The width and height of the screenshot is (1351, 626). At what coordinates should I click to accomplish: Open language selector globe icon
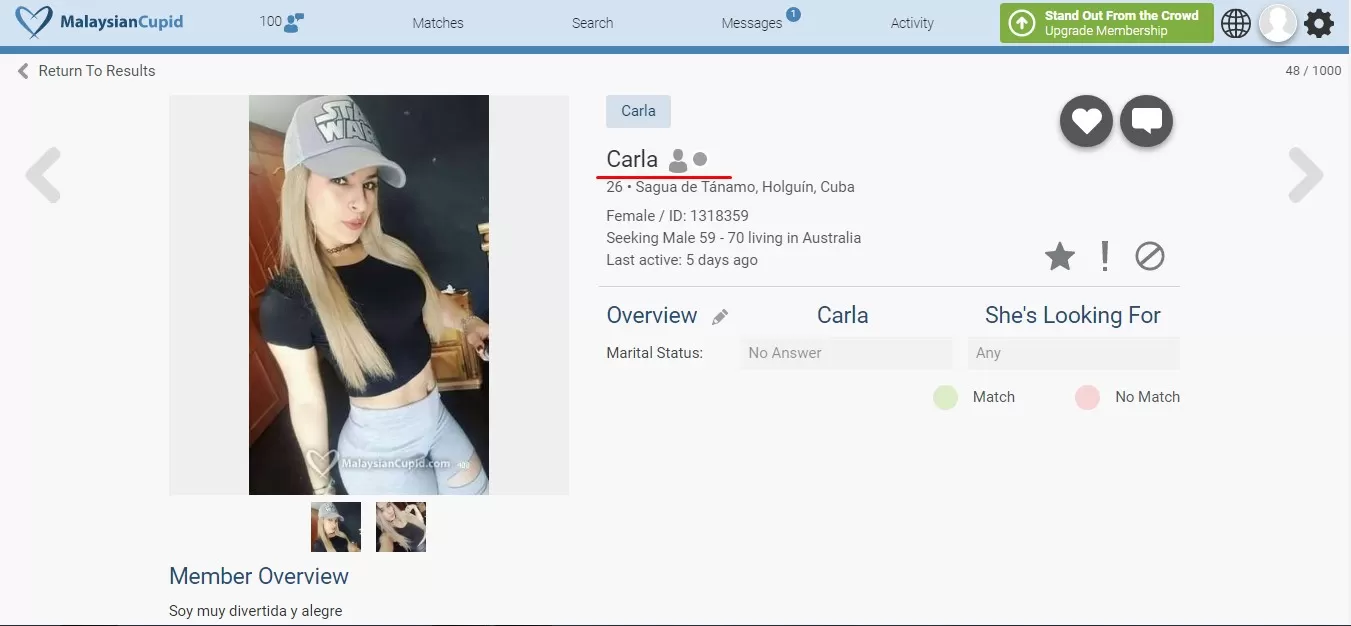(1236, 23)
